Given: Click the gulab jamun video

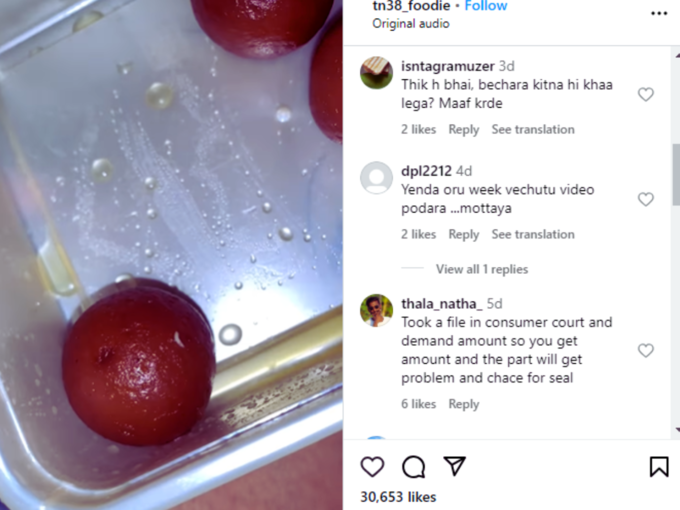Looking at the screenshot, I should (171, 255).
